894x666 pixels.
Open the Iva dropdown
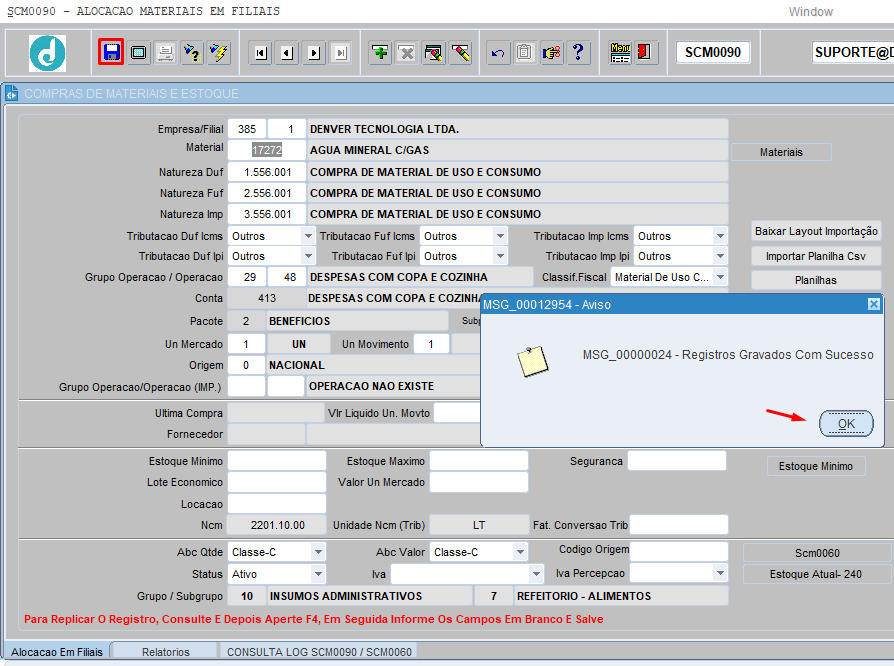[x=536, y=574]
